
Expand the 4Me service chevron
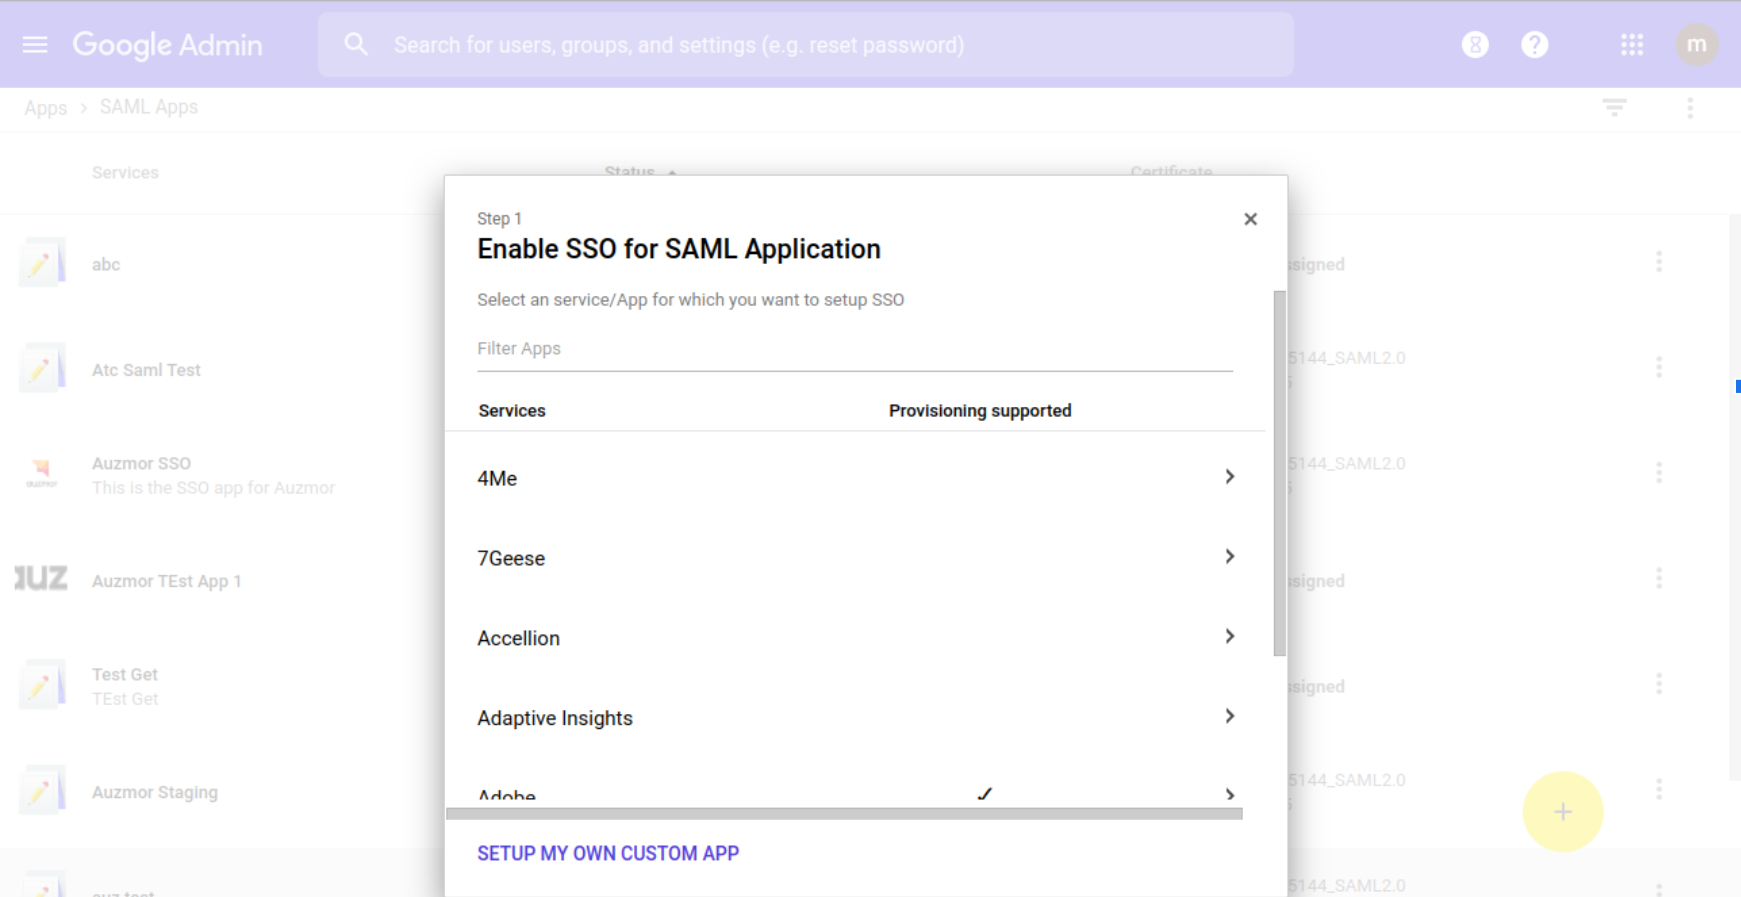1230,477
